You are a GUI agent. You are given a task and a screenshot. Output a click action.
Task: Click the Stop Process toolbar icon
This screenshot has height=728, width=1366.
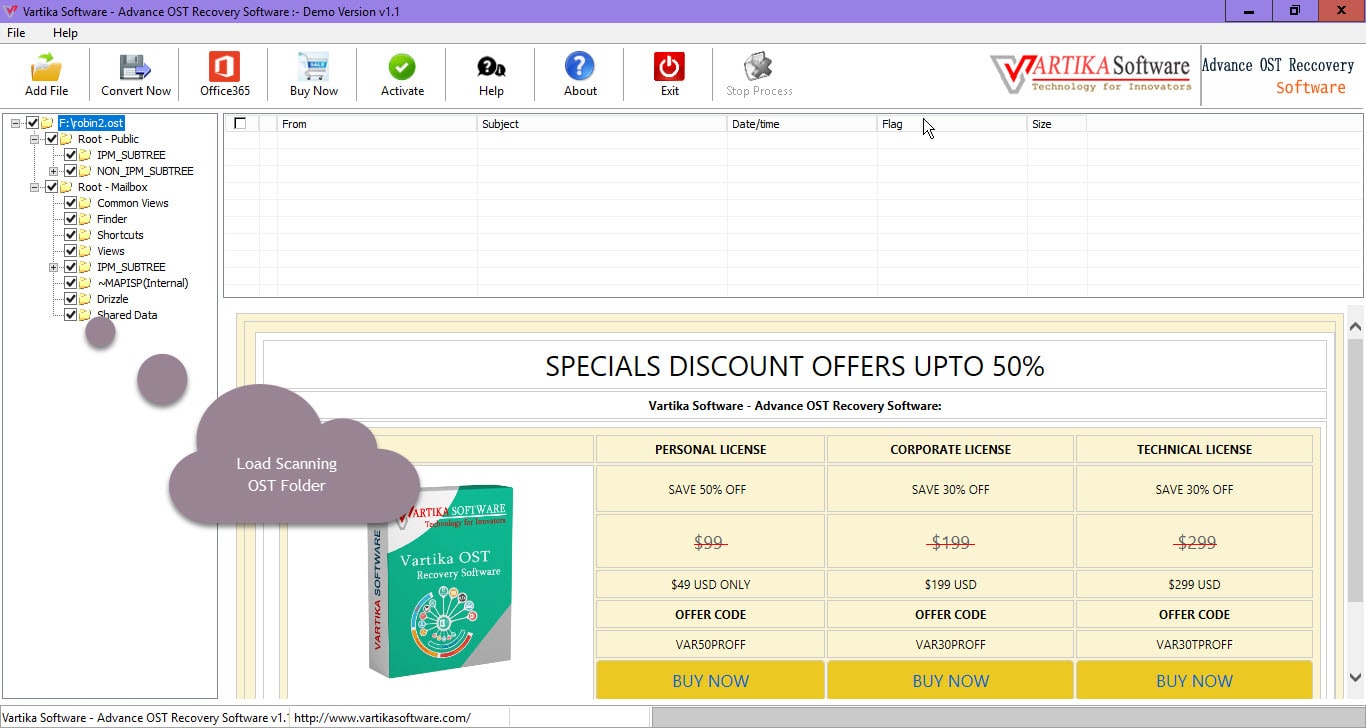point(759,68)
